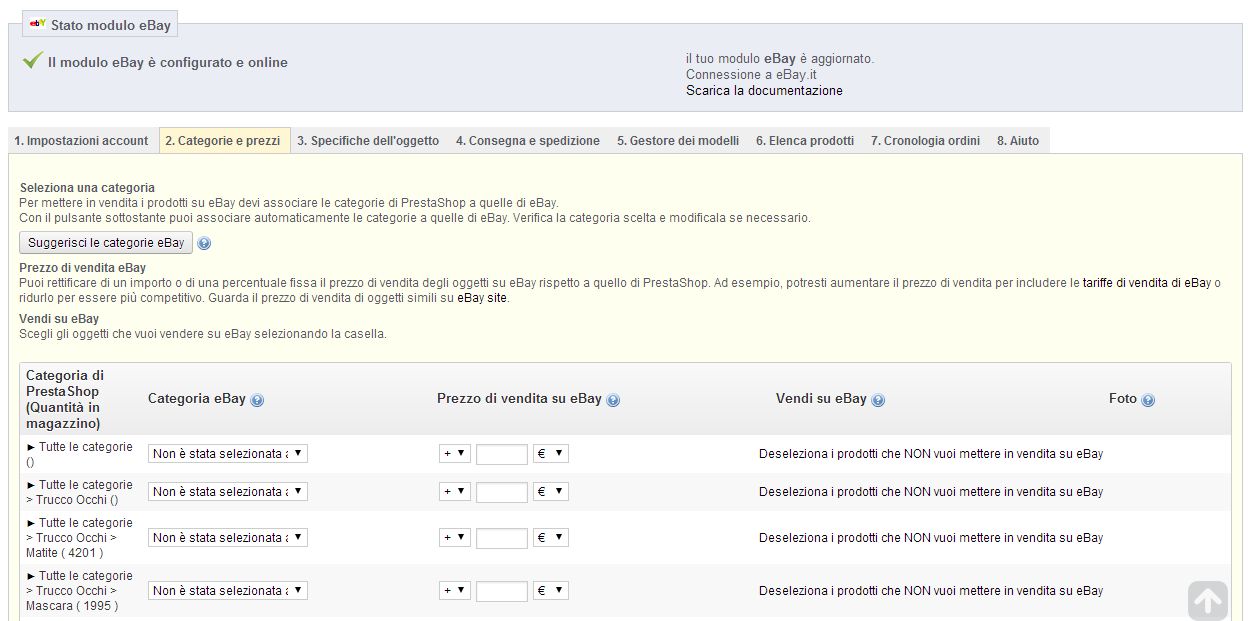The width and height of the screenshot is (1249, 621).
Task: Click Deseleziona i prodotti text in Matite row
Action: coord(931,538)
